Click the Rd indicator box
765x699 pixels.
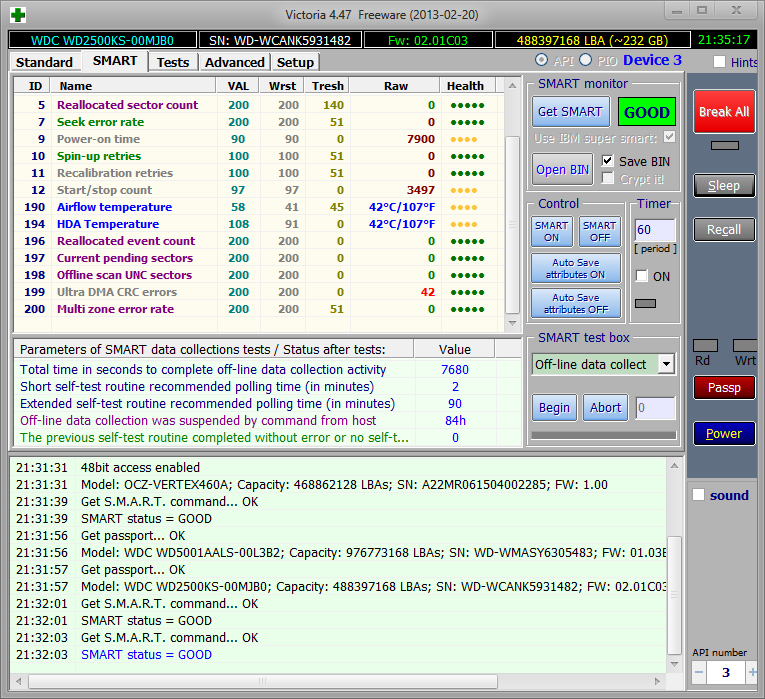[703, 345]
